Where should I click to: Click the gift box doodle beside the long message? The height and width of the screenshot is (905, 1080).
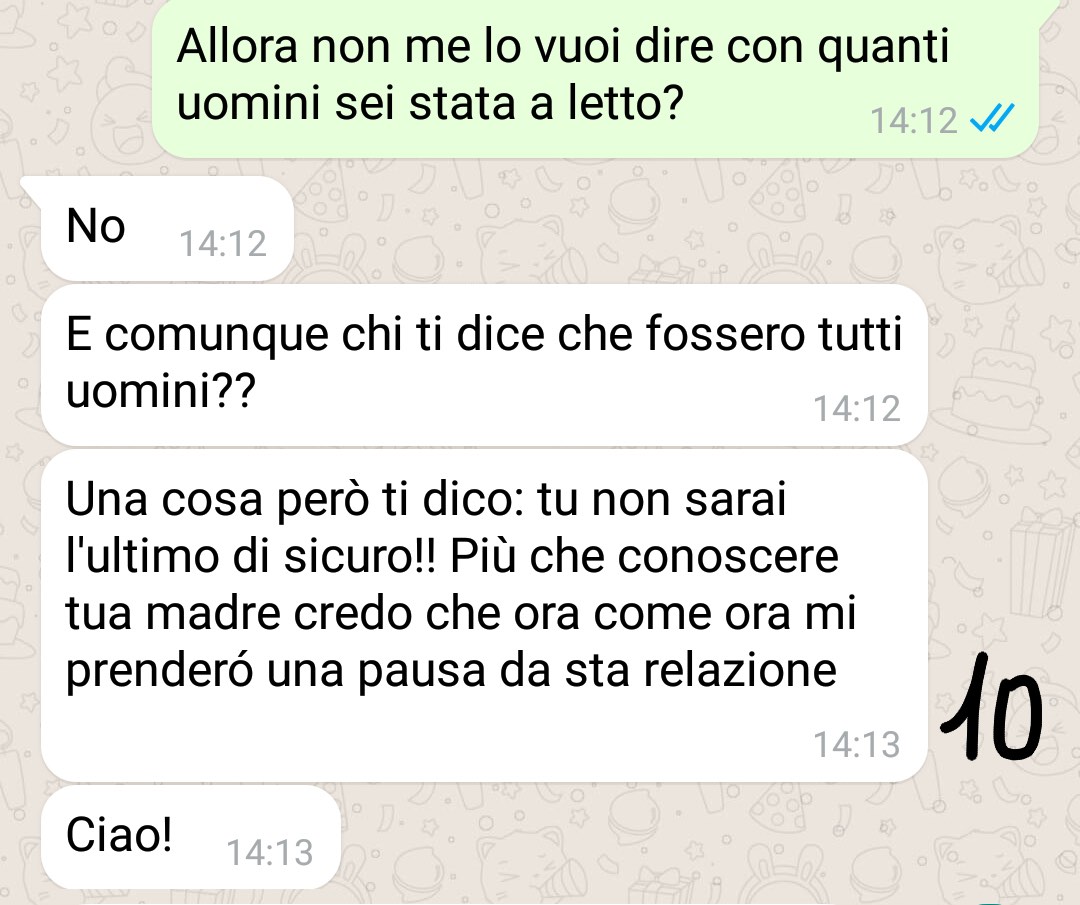(1042, 563)
